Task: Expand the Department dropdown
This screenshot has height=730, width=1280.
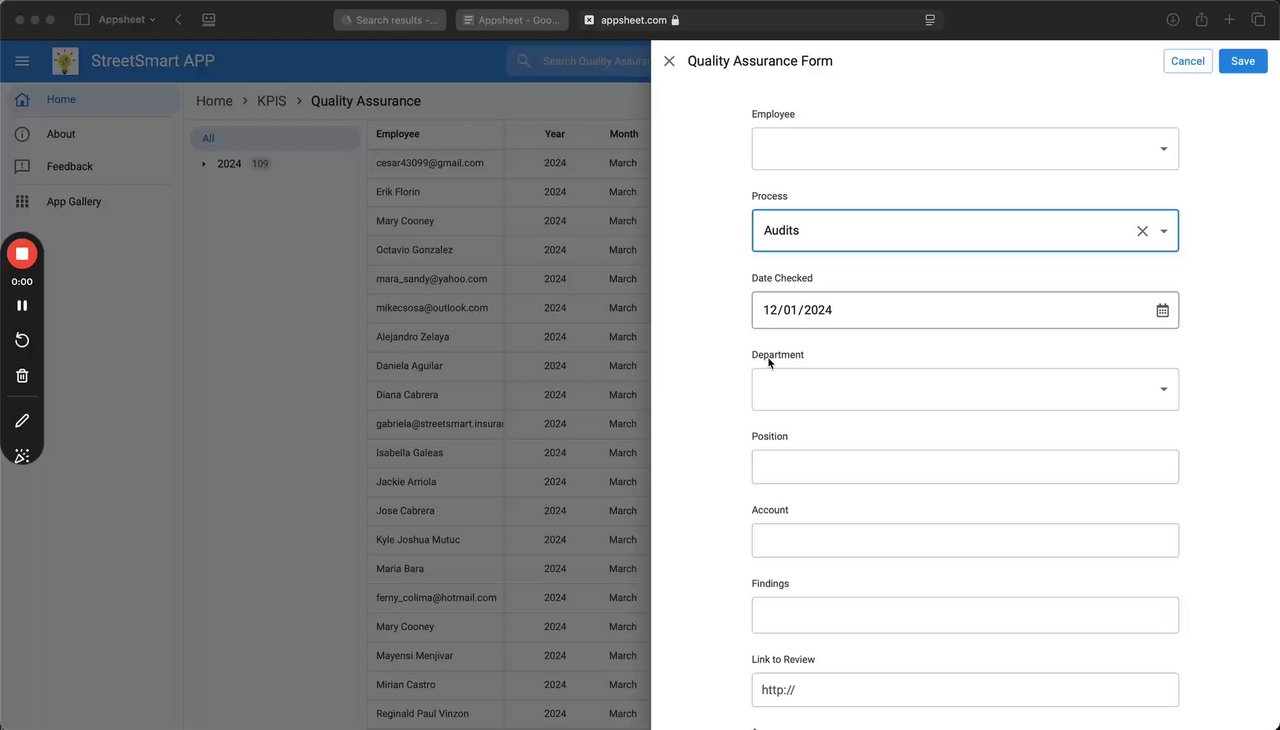Action: (x=1163, y=389)
